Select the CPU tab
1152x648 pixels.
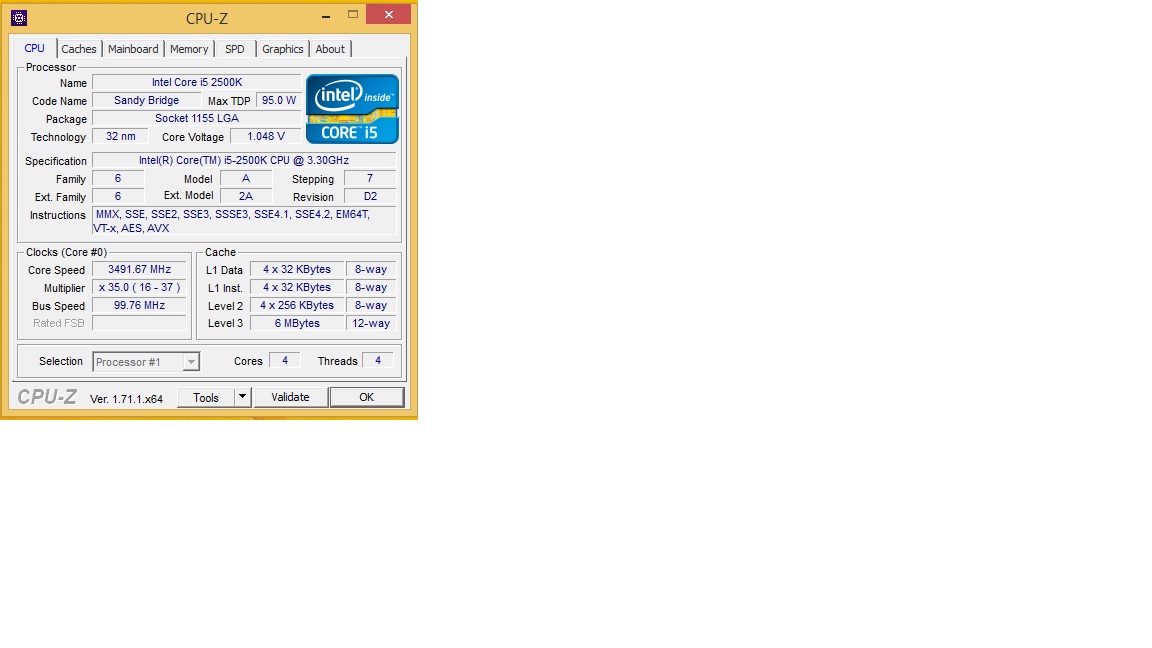click(x=35, y=48)
